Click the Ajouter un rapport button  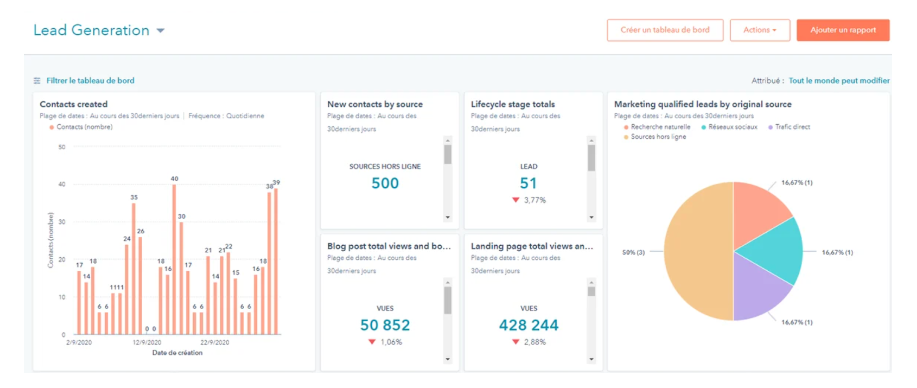click(843, 30)
